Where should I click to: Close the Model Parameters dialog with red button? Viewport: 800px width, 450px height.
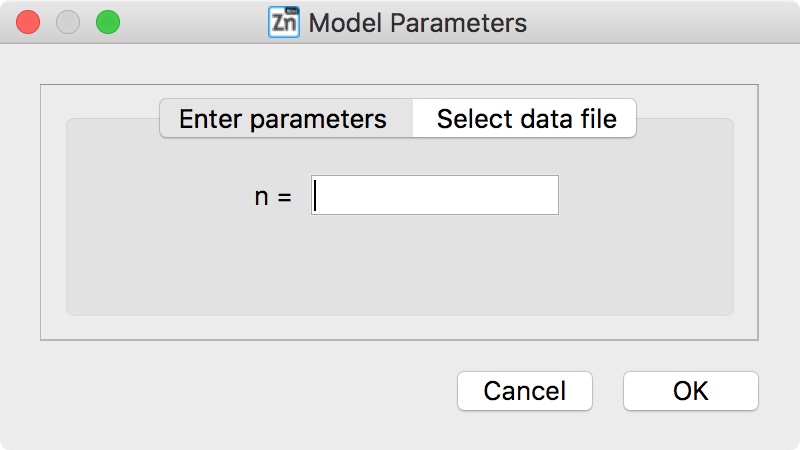(28, 22)
